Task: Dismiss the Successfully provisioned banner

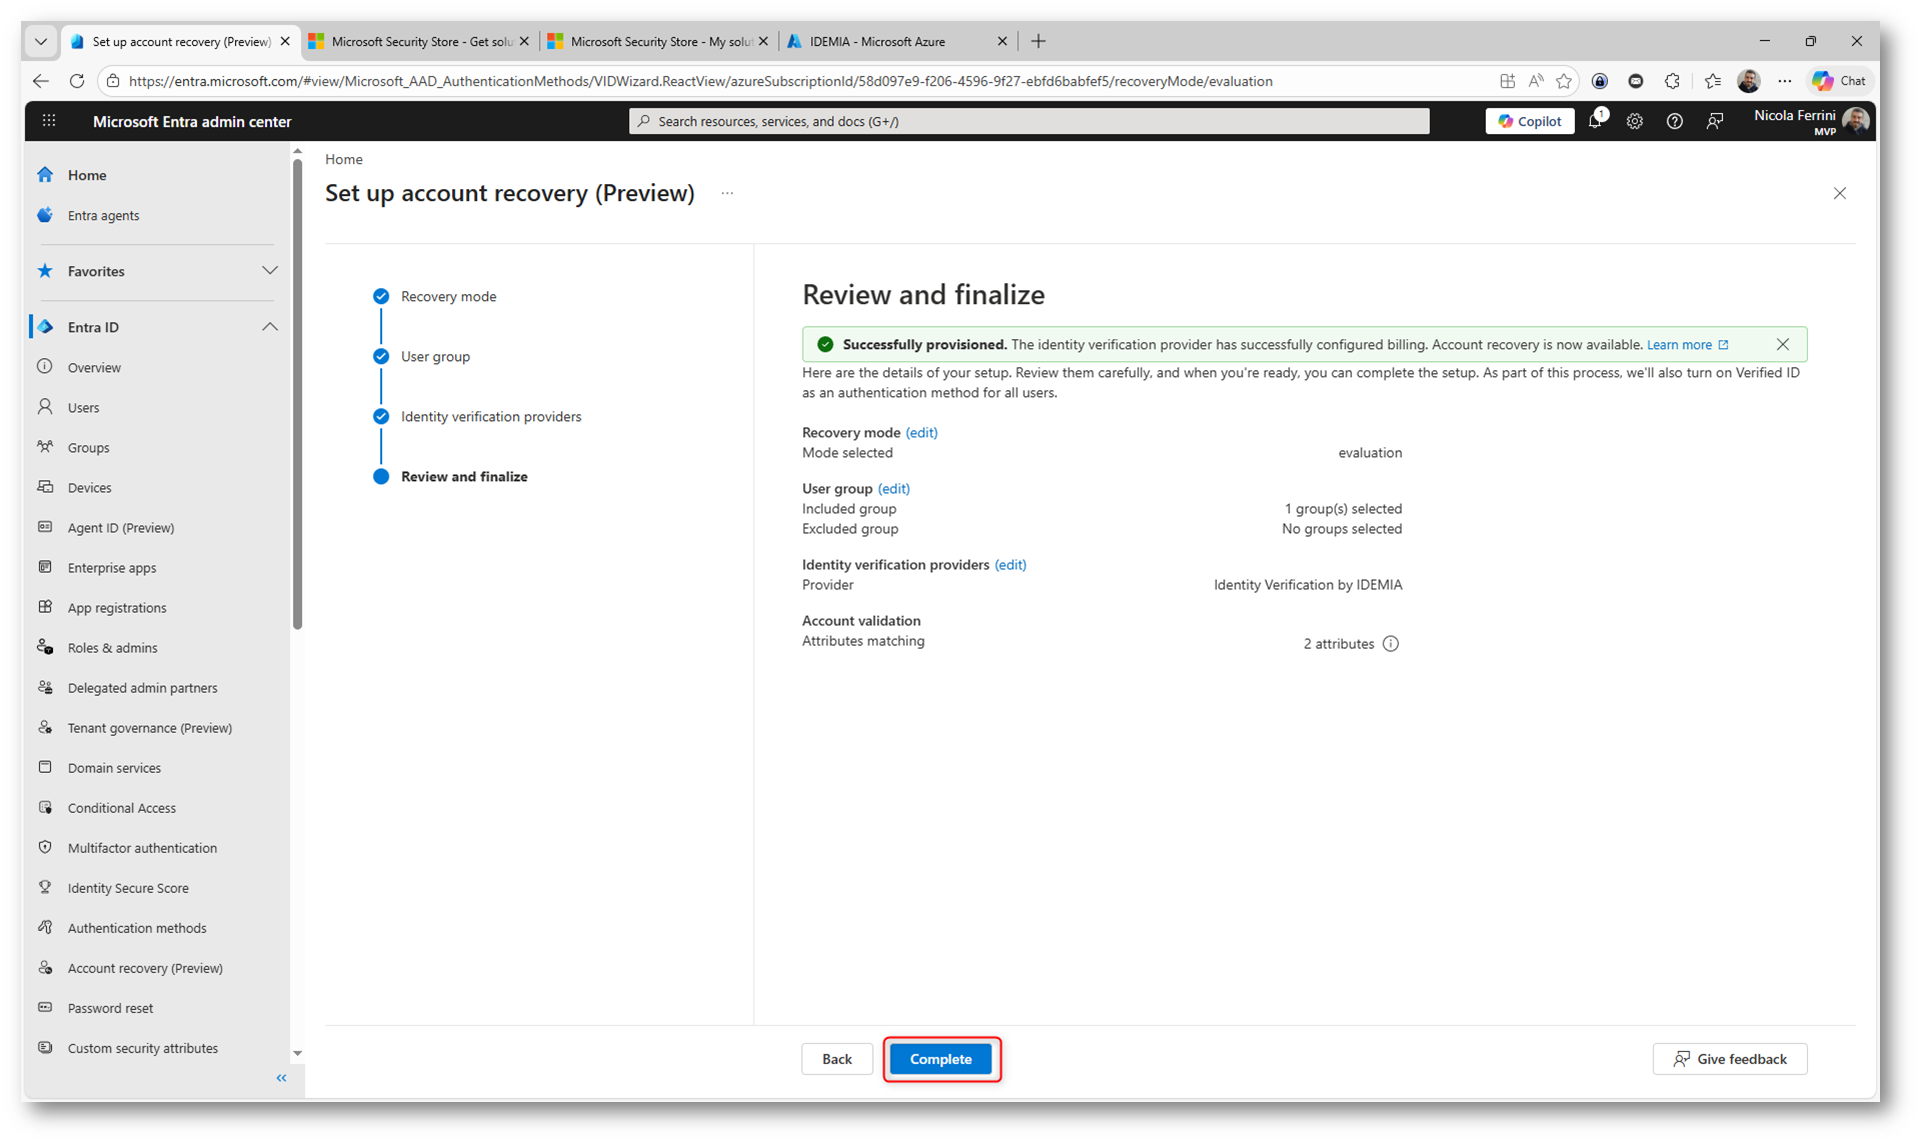Action: [1782, 344]
